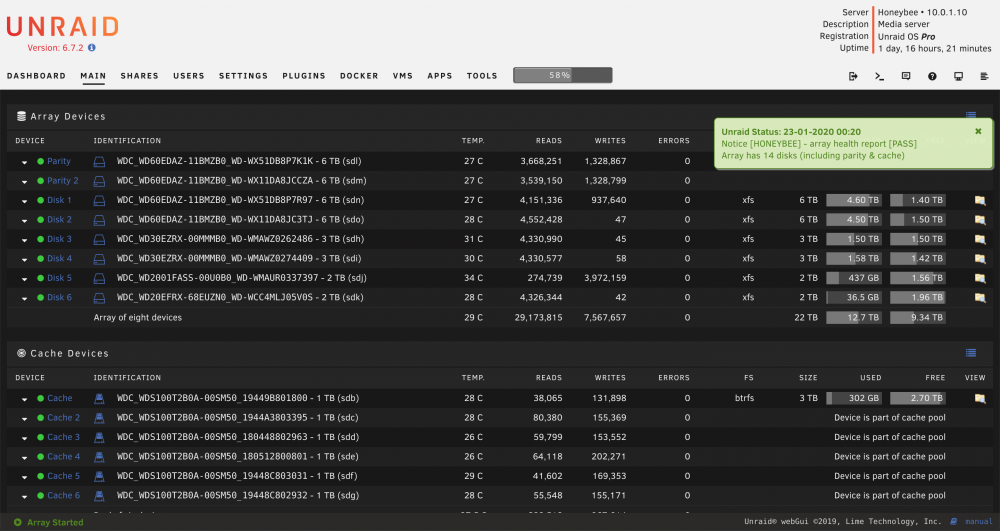Click the Cache free 2.70 TB bar
Screen dimensions: 1000x531
(x=918, y=398)
